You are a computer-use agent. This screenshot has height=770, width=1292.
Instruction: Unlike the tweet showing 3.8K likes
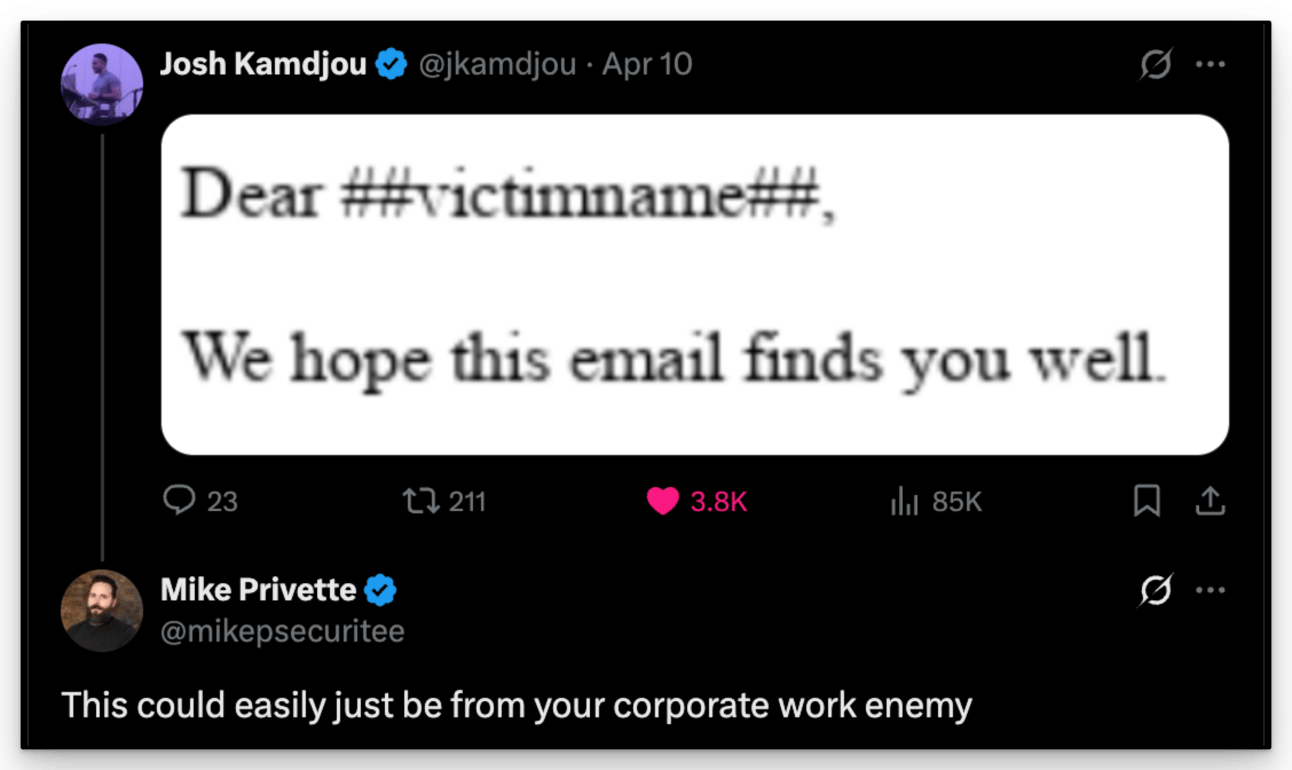tap(697, 500)
